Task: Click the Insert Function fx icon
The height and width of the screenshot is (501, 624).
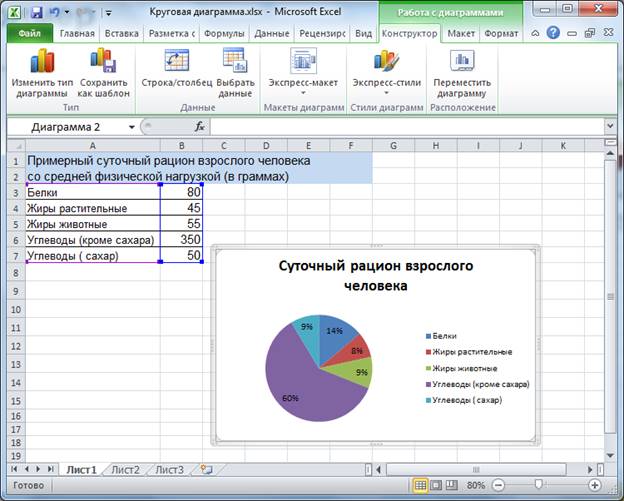Action: (200, 127)
